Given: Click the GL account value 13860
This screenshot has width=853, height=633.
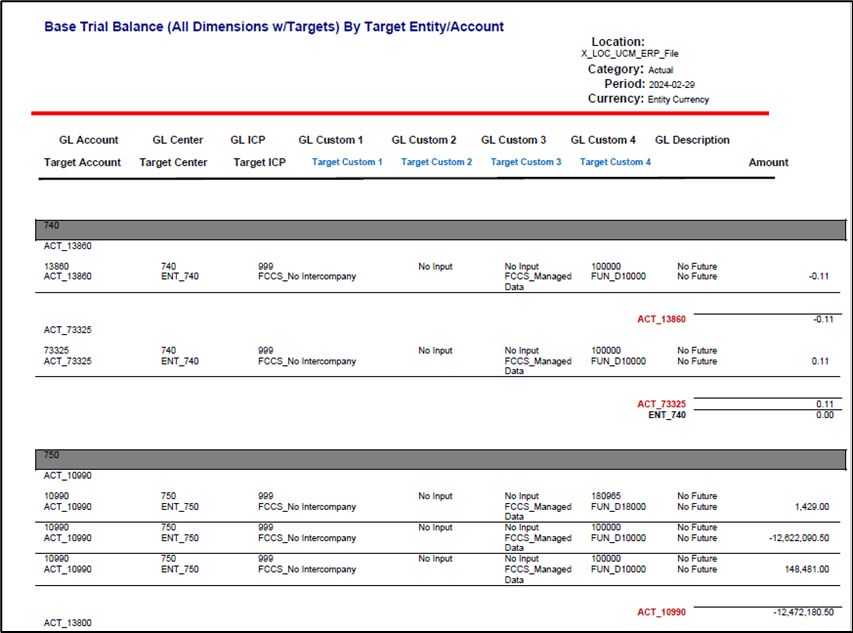Looking at the screenshot, I should (56, 266).
